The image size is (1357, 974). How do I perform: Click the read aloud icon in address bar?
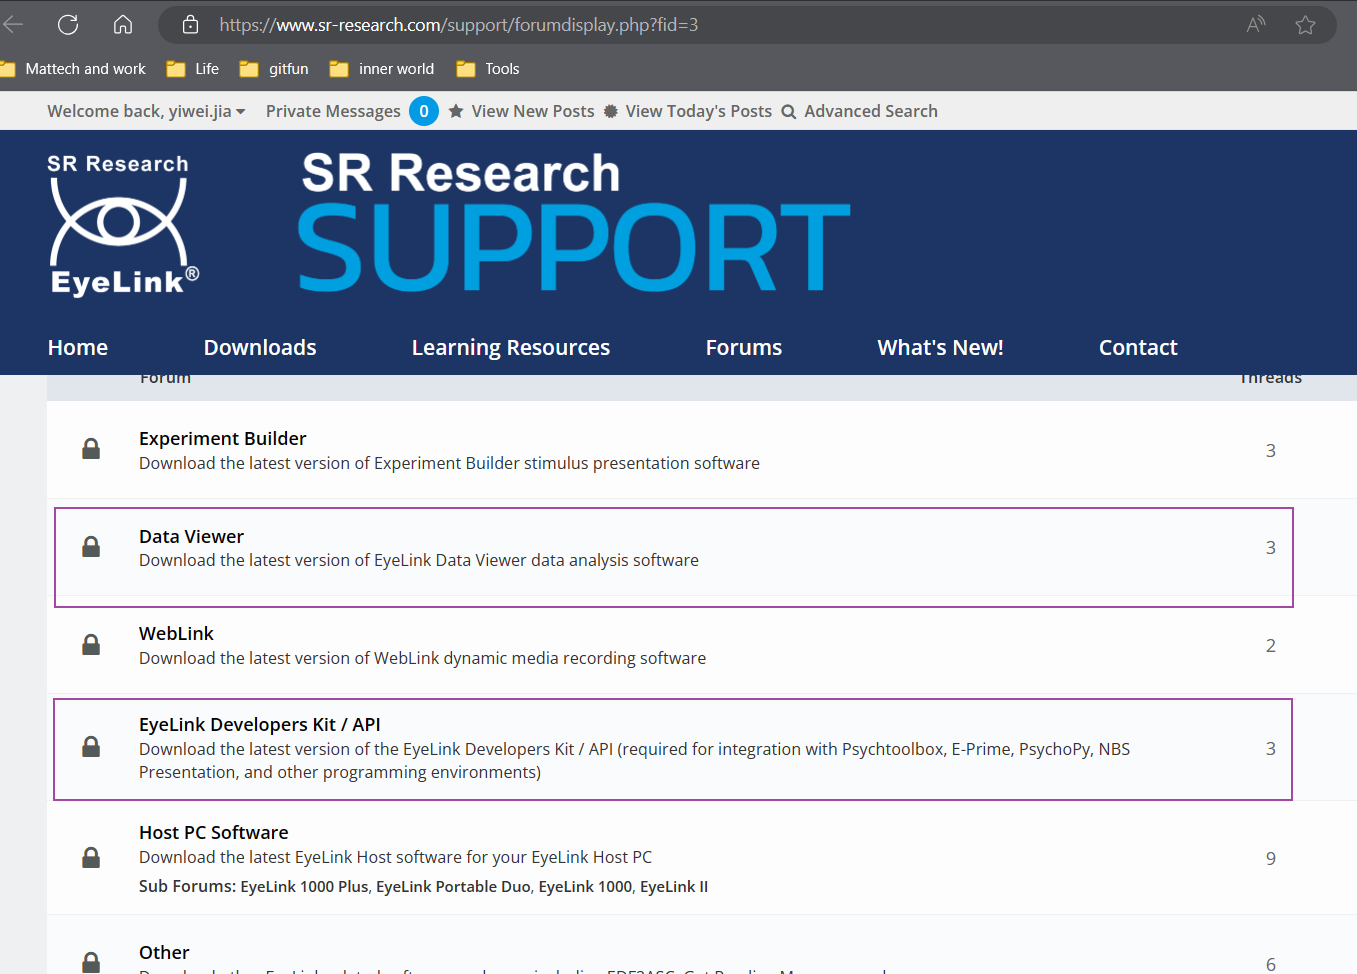point(1256,24)
